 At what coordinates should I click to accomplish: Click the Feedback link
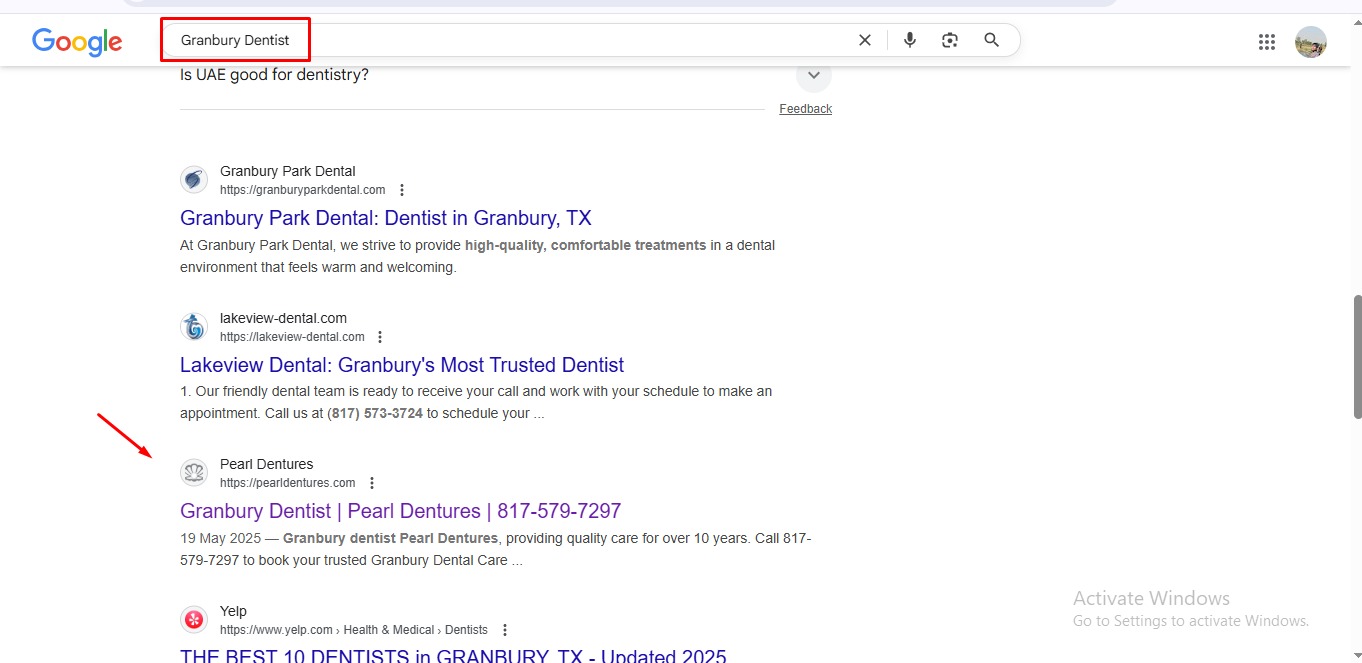point(805,109)
